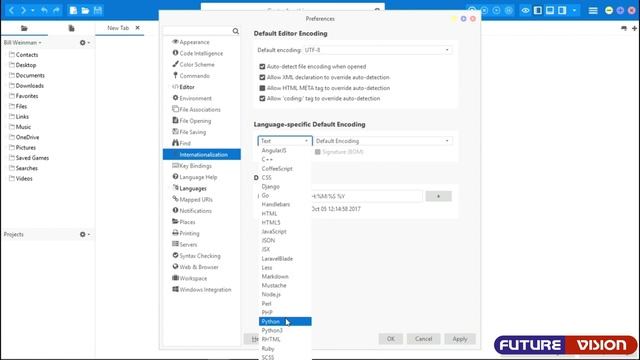Select JavaScript in the language list

tap(285, 231)
